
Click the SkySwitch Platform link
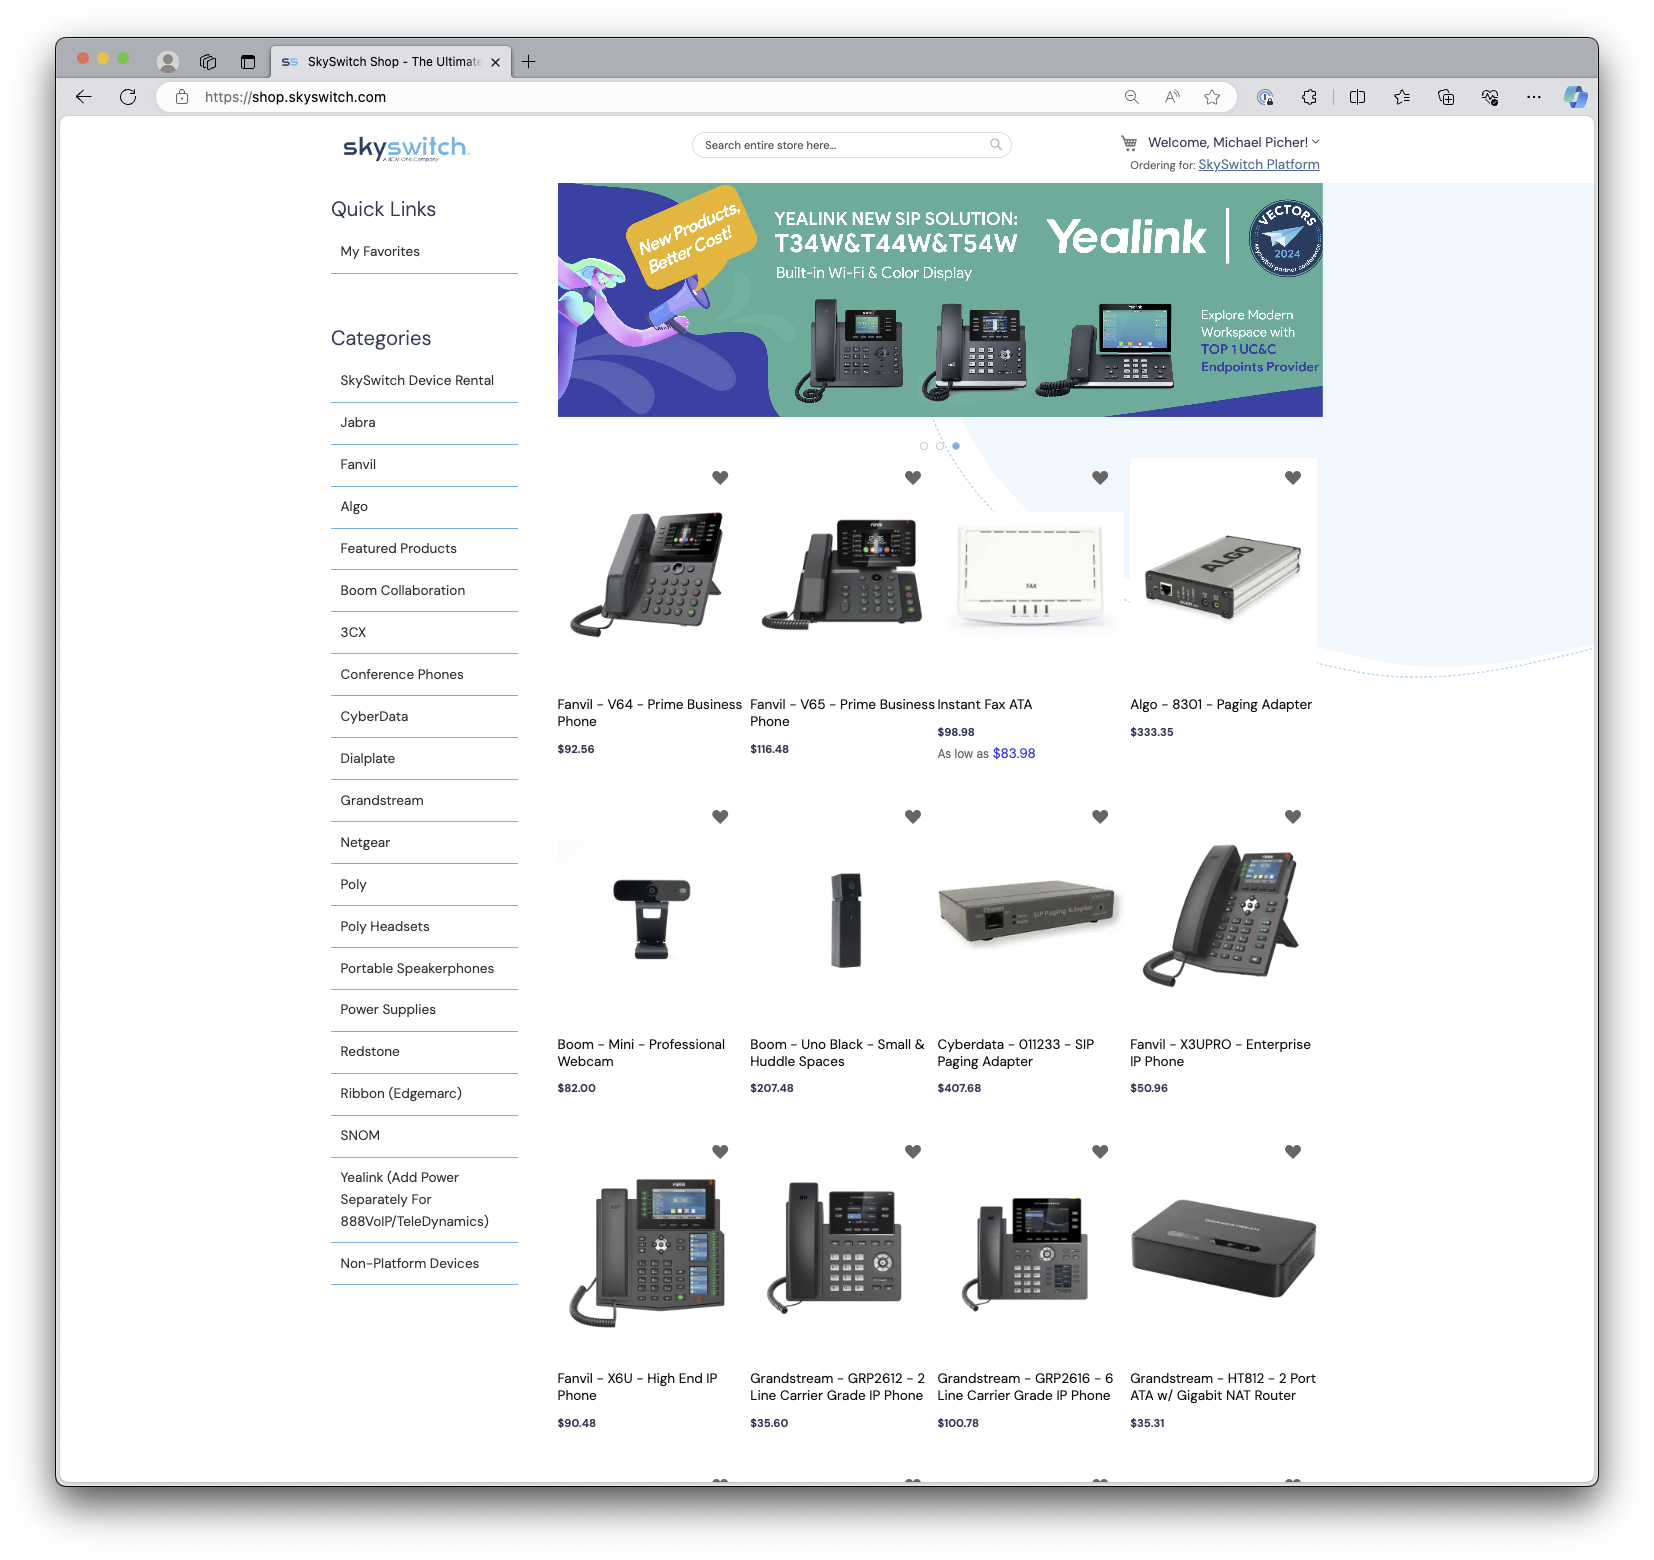[1259, 165]
